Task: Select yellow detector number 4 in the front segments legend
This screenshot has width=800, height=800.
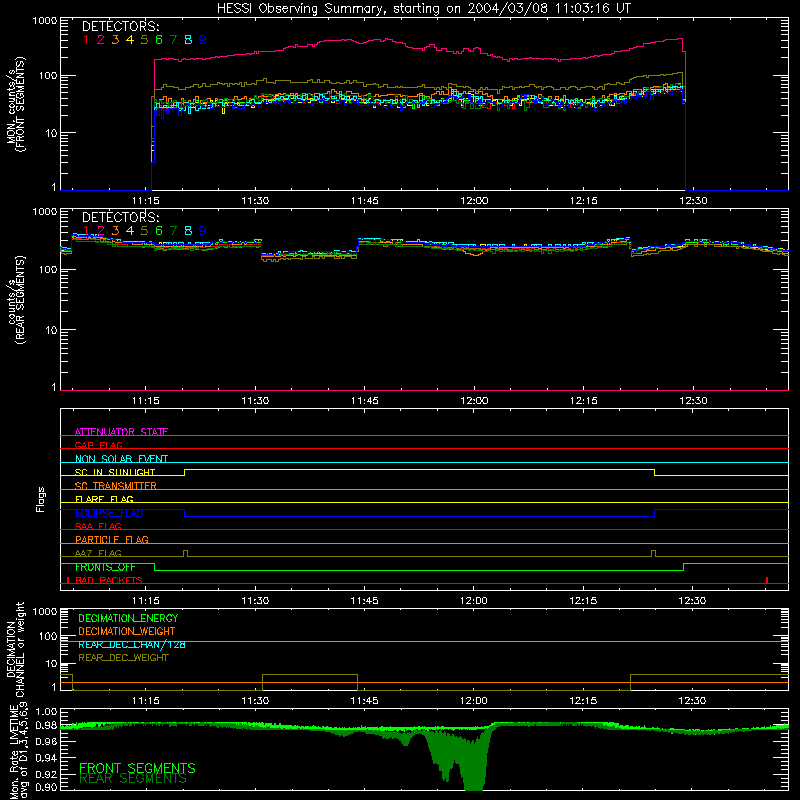Action: coord(130,40)
